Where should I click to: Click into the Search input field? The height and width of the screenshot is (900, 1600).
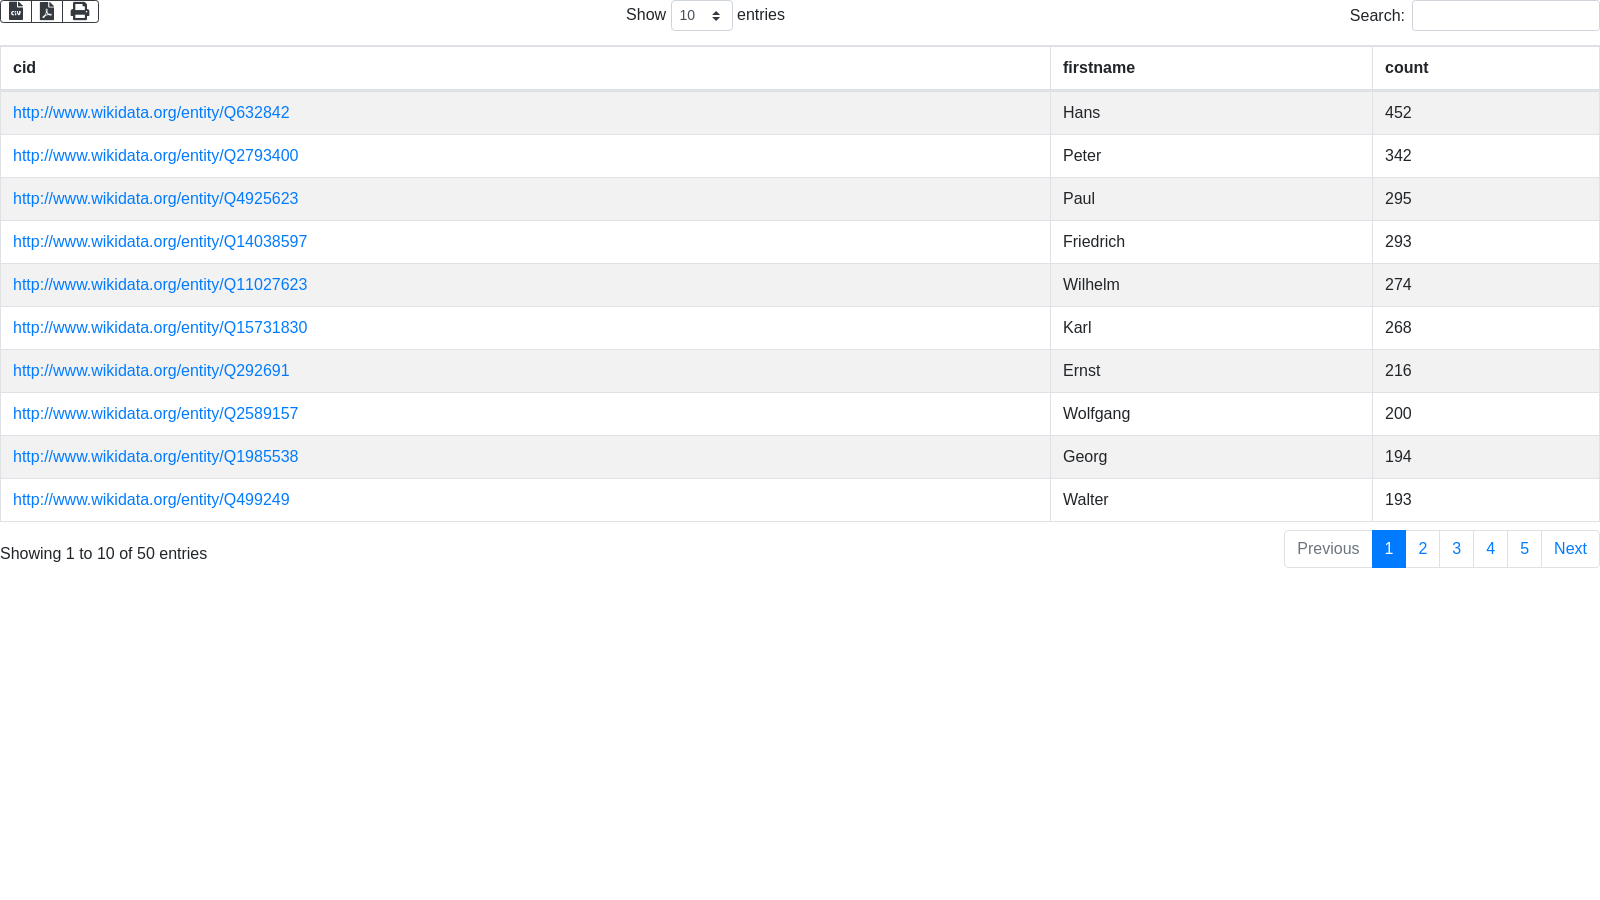1505,16
